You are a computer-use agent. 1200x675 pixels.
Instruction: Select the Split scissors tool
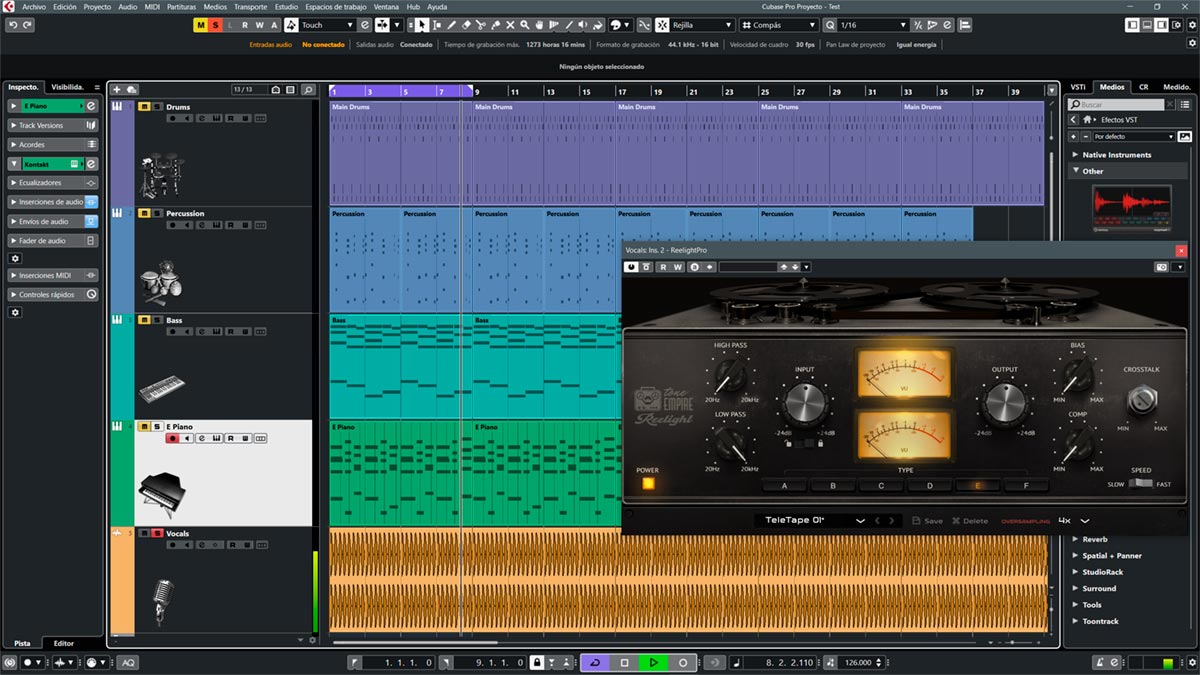(x=480, y=25)
